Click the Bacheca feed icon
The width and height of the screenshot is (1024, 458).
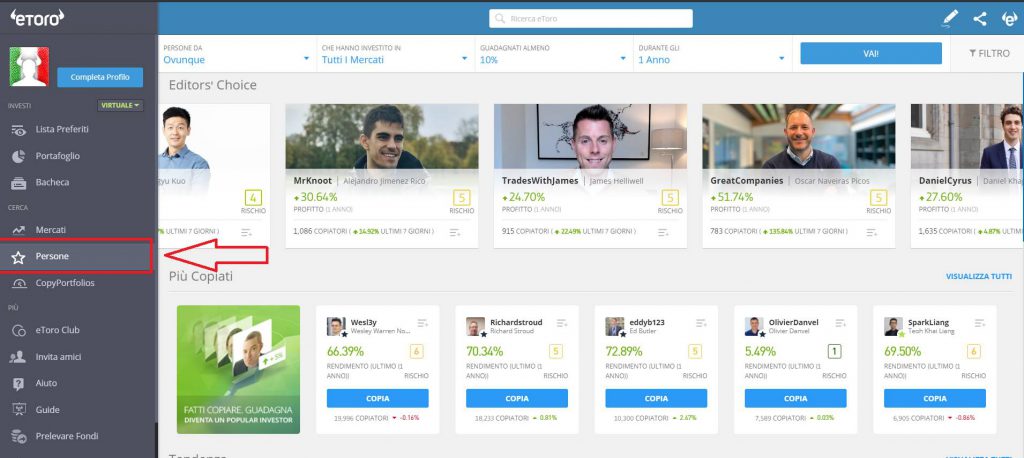(18, 182)
